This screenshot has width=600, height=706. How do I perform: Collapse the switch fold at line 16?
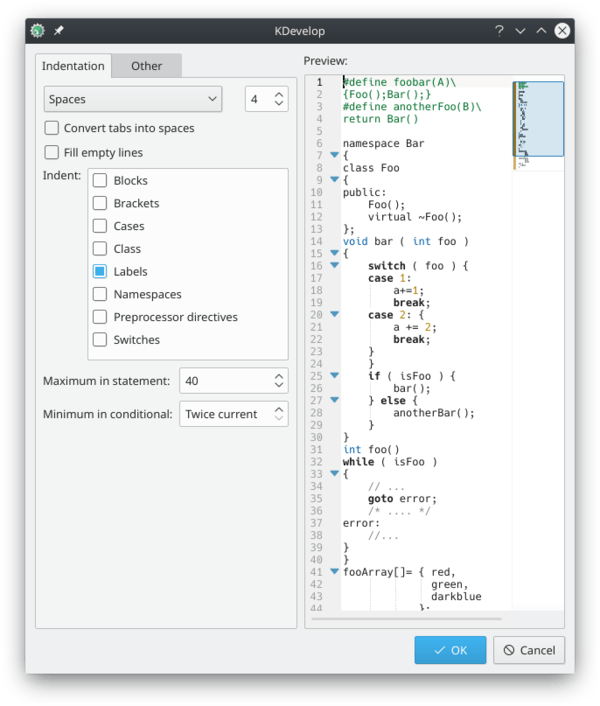click(334, 265)
